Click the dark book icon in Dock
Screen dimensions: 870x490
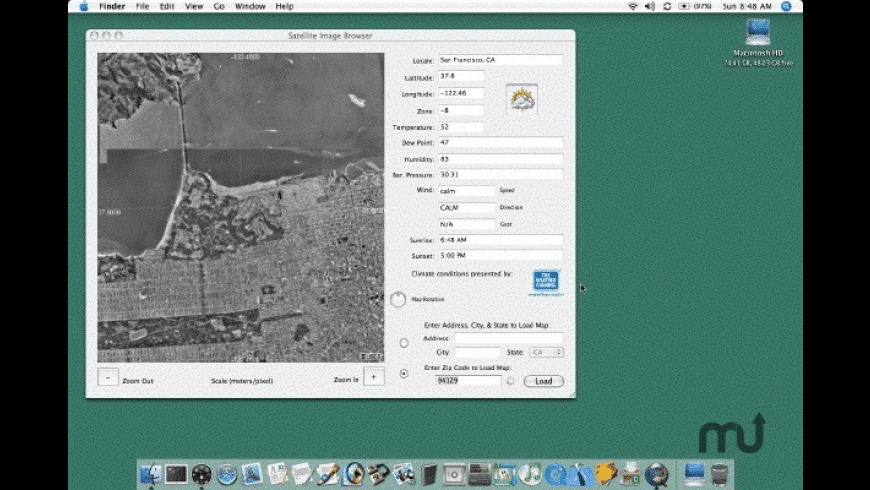429,475
